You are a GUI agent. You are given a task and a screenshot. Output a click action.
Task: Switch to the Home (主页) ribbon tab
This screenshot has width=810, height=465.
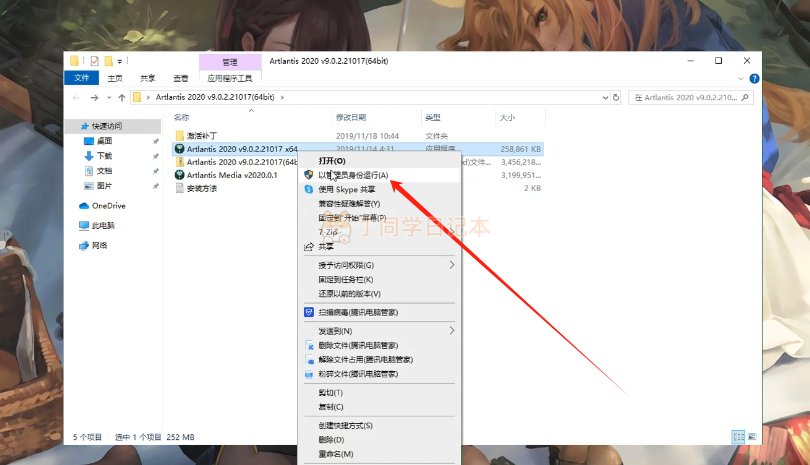click(x=115, y=78)
